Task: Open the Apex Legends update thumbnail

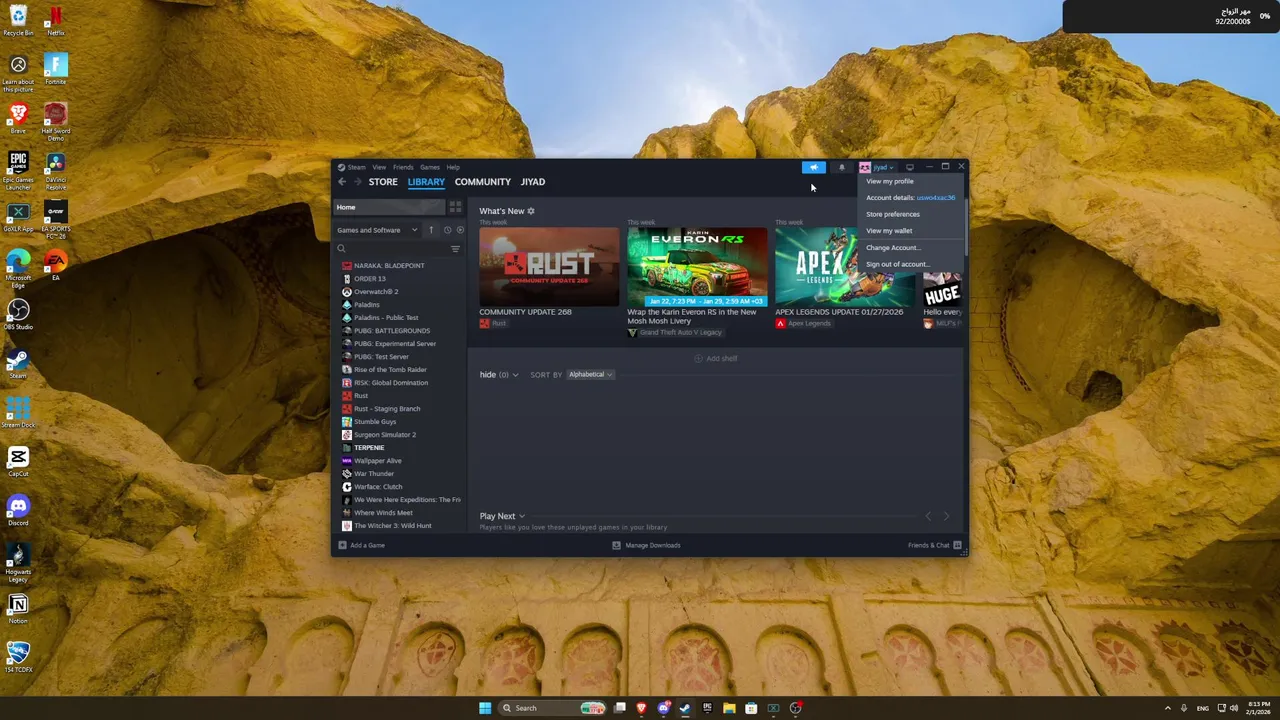Action: (x=845, y=266)
